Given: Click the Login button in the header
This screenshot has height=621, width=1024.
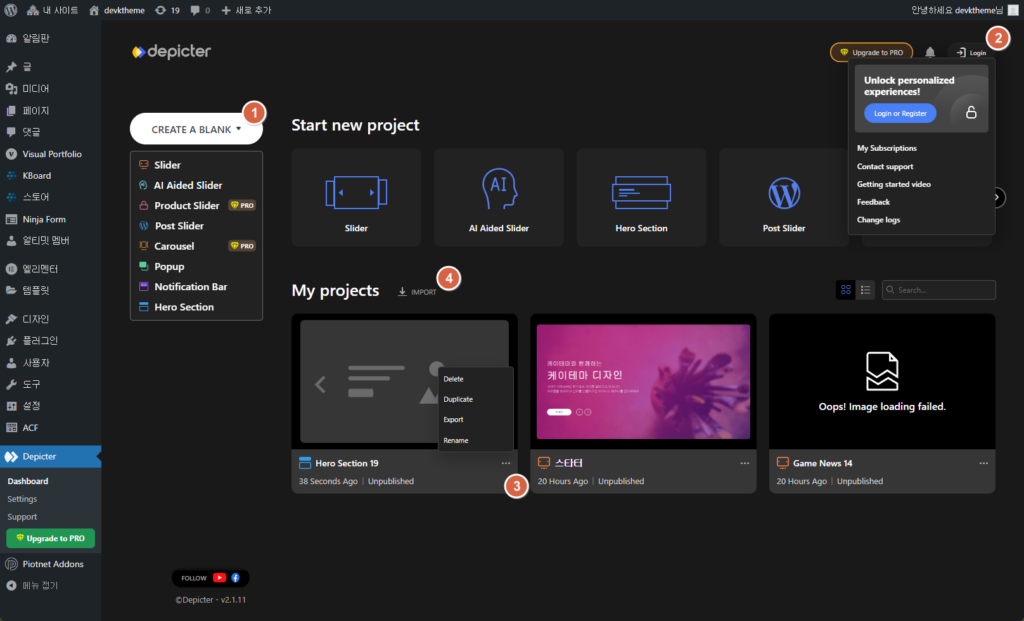Looking at the screenshot, I should pyautogui.click(x=971, y=52).
